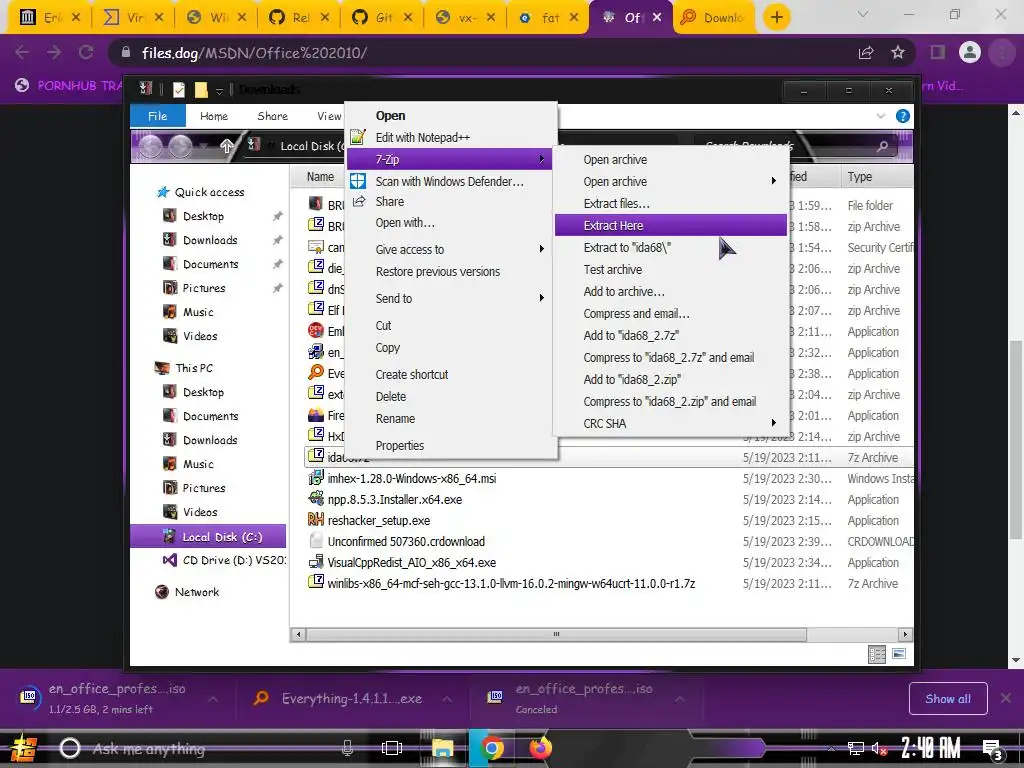Screen dimensions: 1024x768
Task: Click Everything-1.4.1.1...exe download item
Action: pyautogui.click(x=339, y=699)
